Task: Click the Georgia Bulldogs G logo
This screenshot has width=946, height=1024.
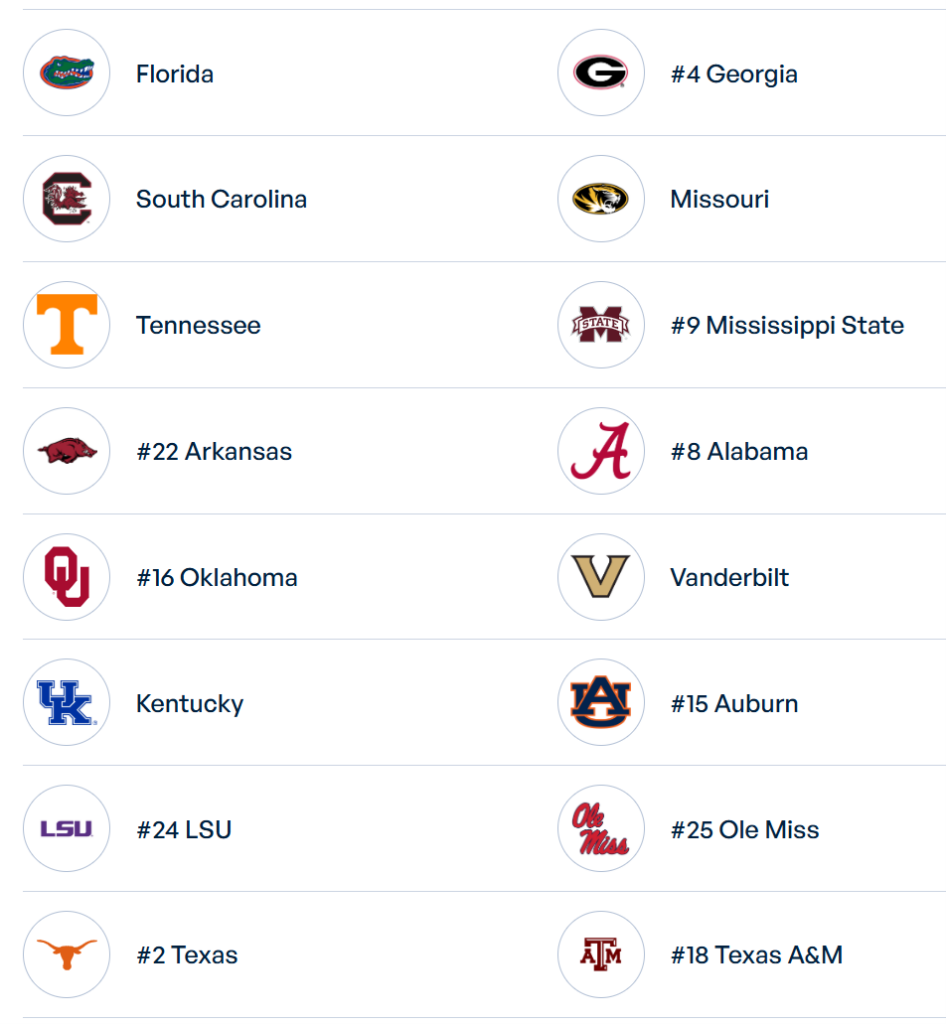Action: click(601, 73)
